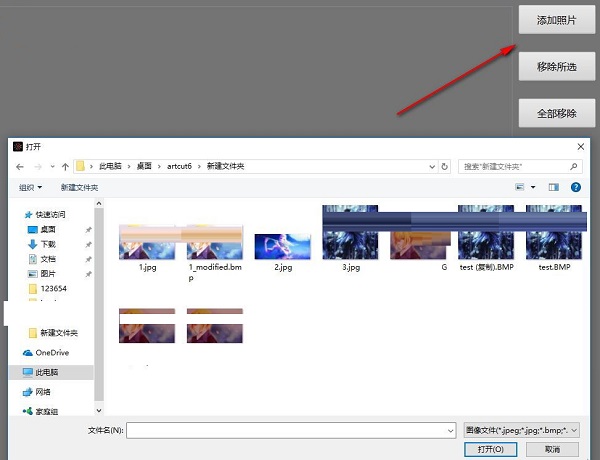
Task: Click navigation pane scrollbar down arrow
Action: [99, 410]
